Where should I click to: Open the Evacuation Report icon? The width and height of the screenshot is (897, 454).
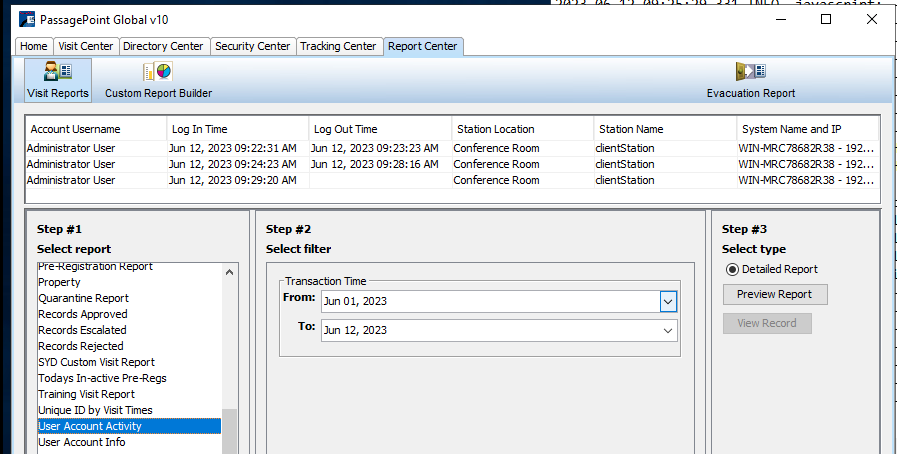click(750, 79)
